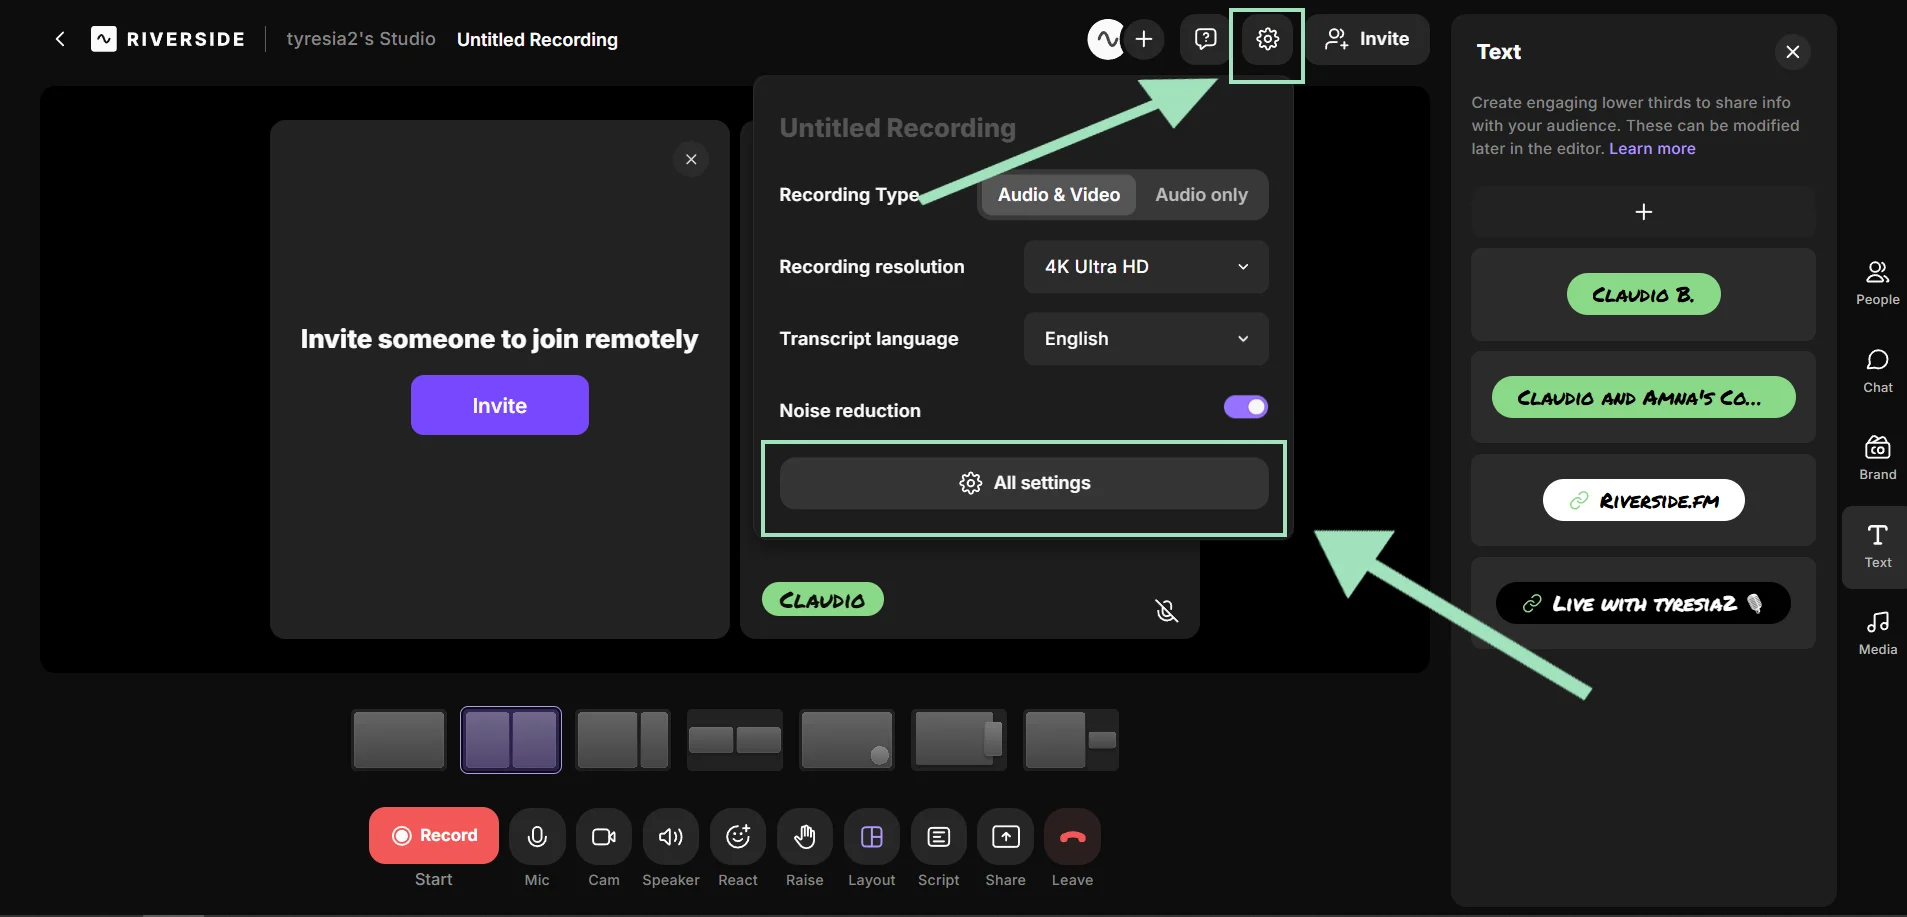Toggle the Mic button

(x=537, y=836)
